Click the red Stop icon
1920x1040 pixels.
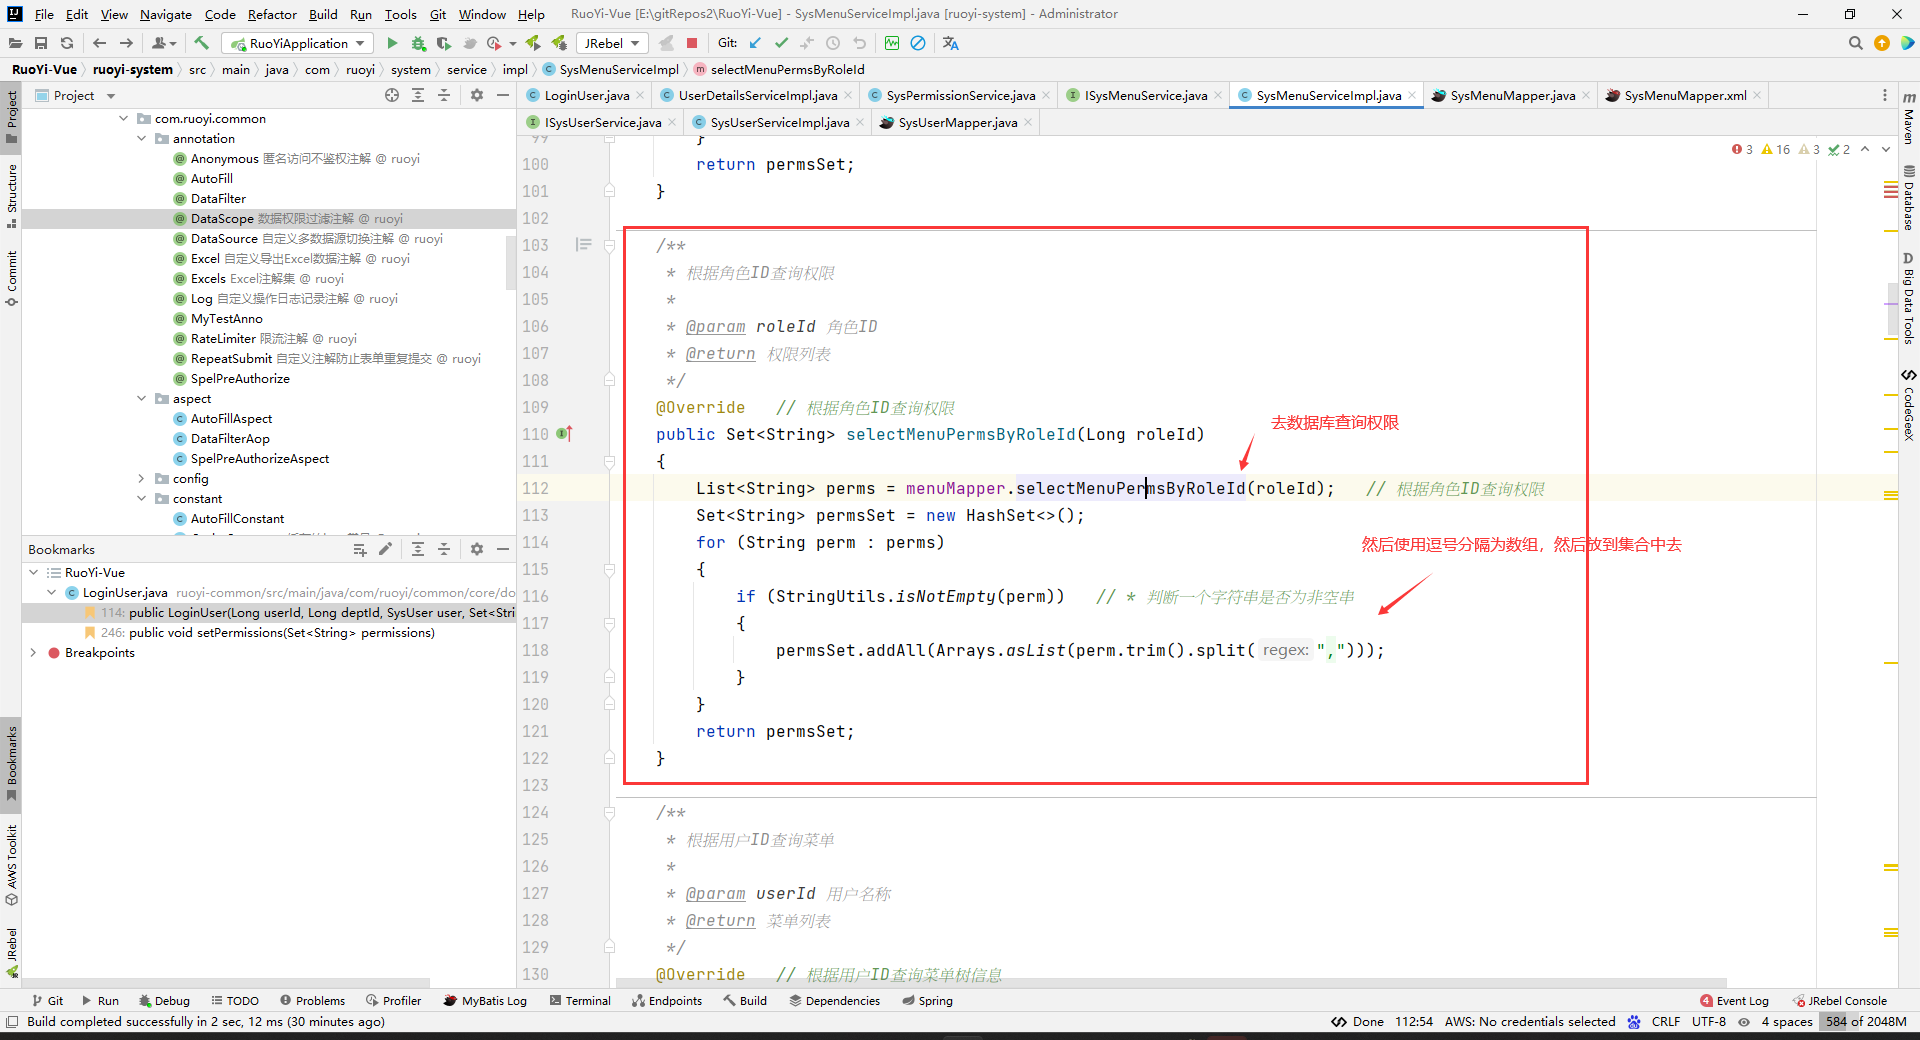[x=692, y=43]
